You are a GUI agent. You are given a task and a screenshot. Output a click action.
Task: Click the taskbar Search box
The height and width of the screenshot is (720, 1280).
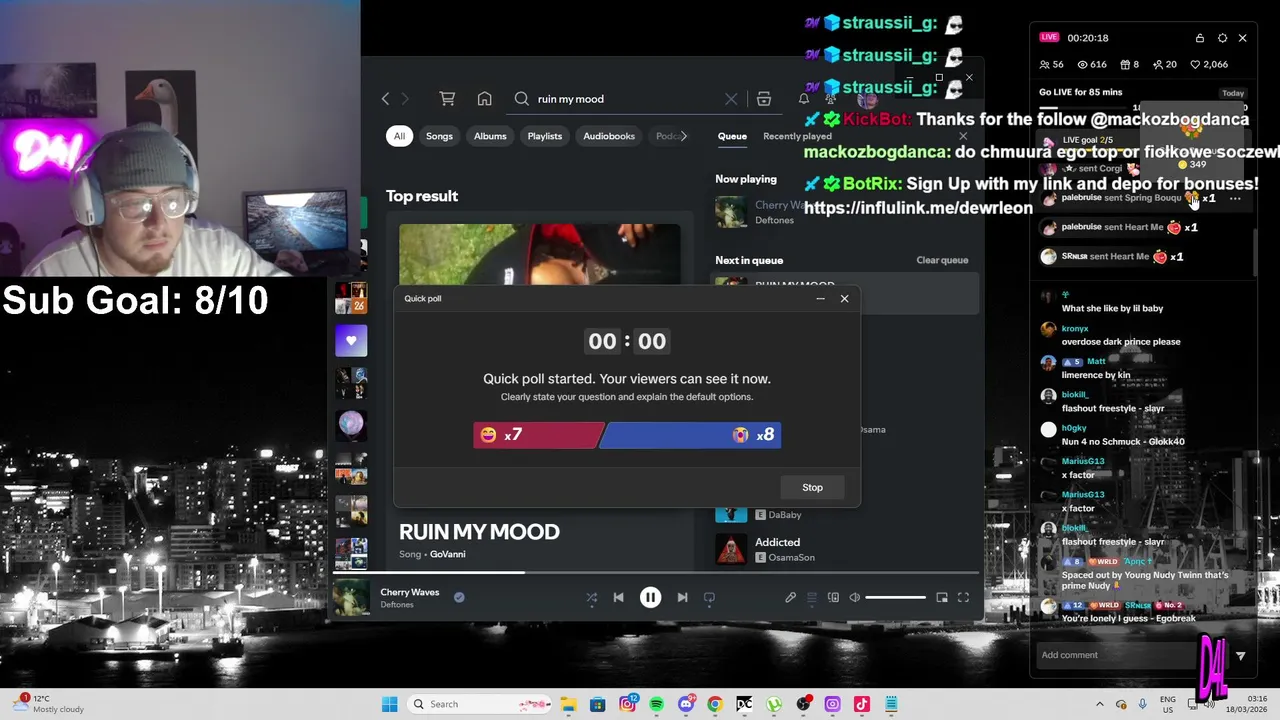pyautogui.click(x=481, y=704)
